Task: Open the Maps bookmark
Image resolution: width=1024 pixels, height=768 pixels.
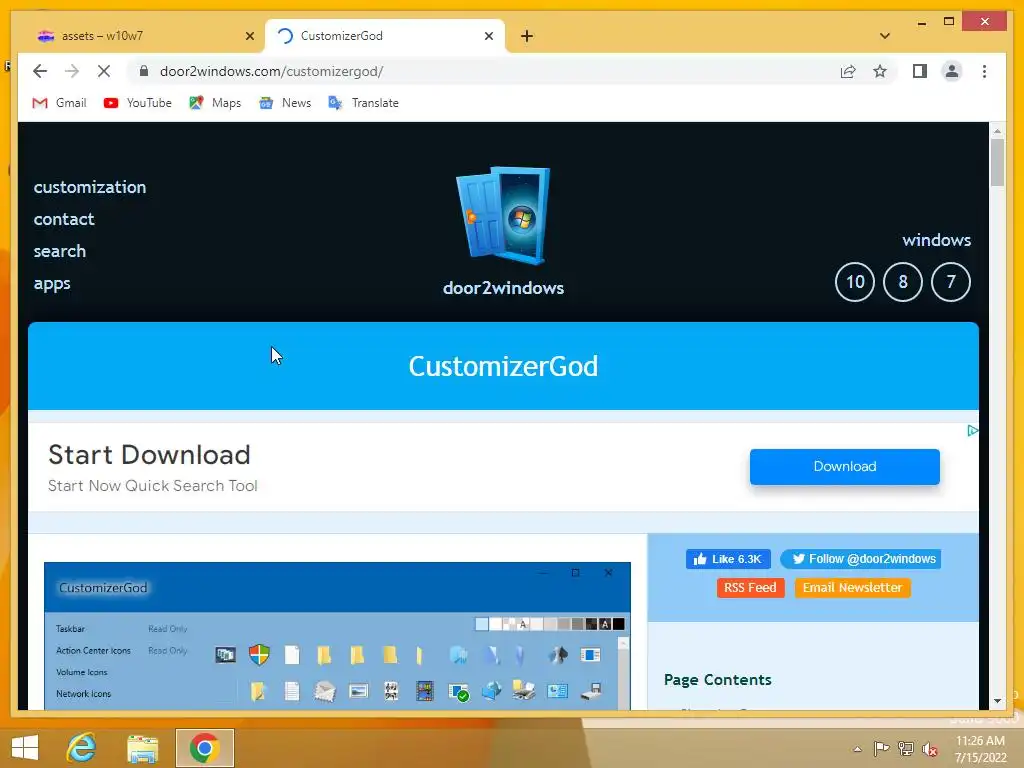Action: point(216,103)
